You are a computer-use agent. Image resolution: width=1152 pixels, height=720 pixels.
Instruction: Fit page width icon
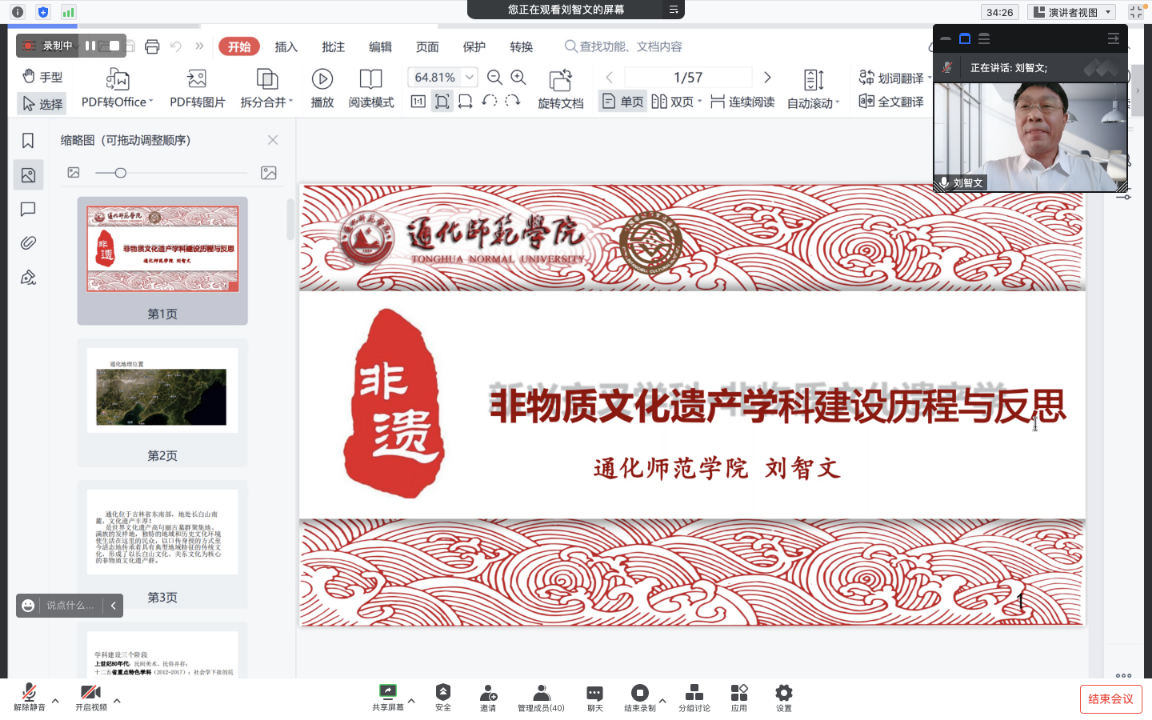[x=465, y=101]
